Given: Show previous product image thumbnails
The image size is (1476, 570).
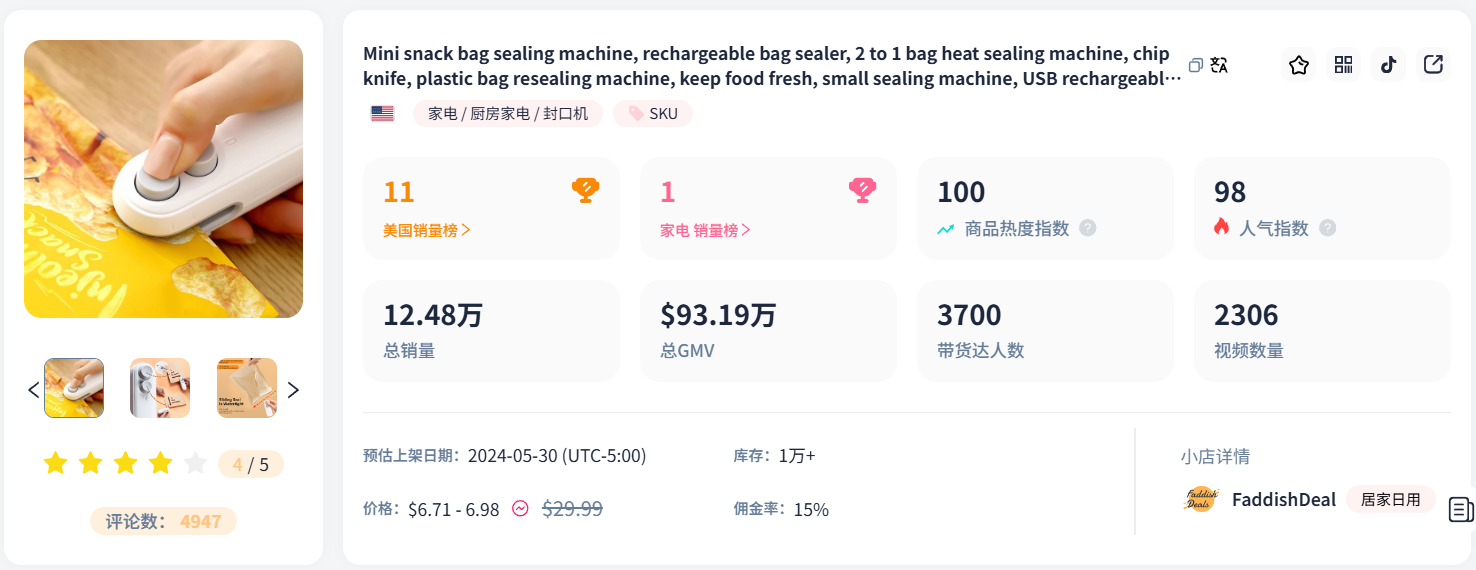Looking at the screenshot, I should click(34, 389).
